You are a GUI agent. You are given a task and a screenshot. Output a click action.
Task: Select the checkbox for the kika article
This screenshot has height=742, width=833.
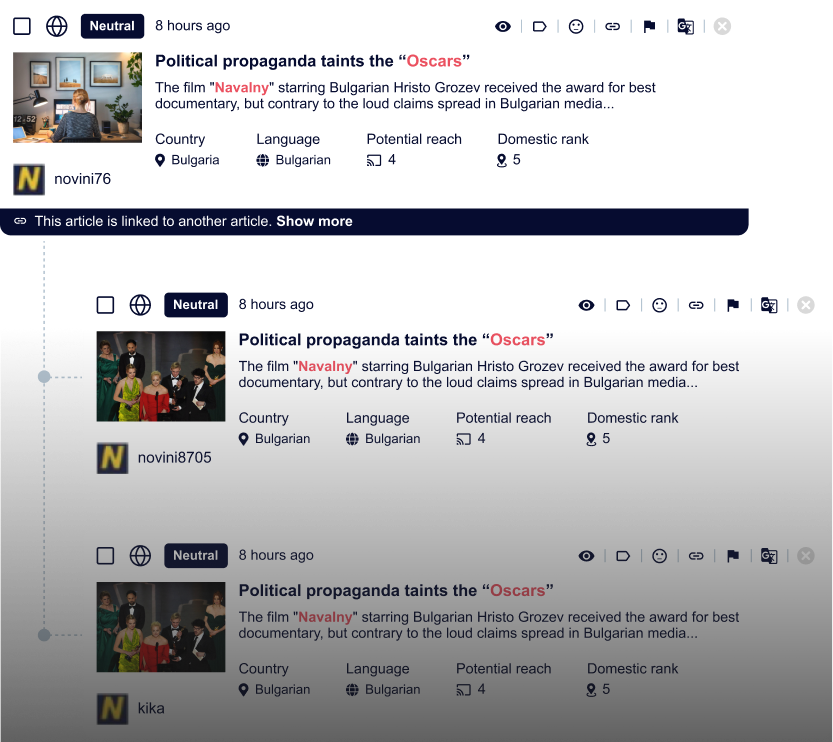pos(105,556)
